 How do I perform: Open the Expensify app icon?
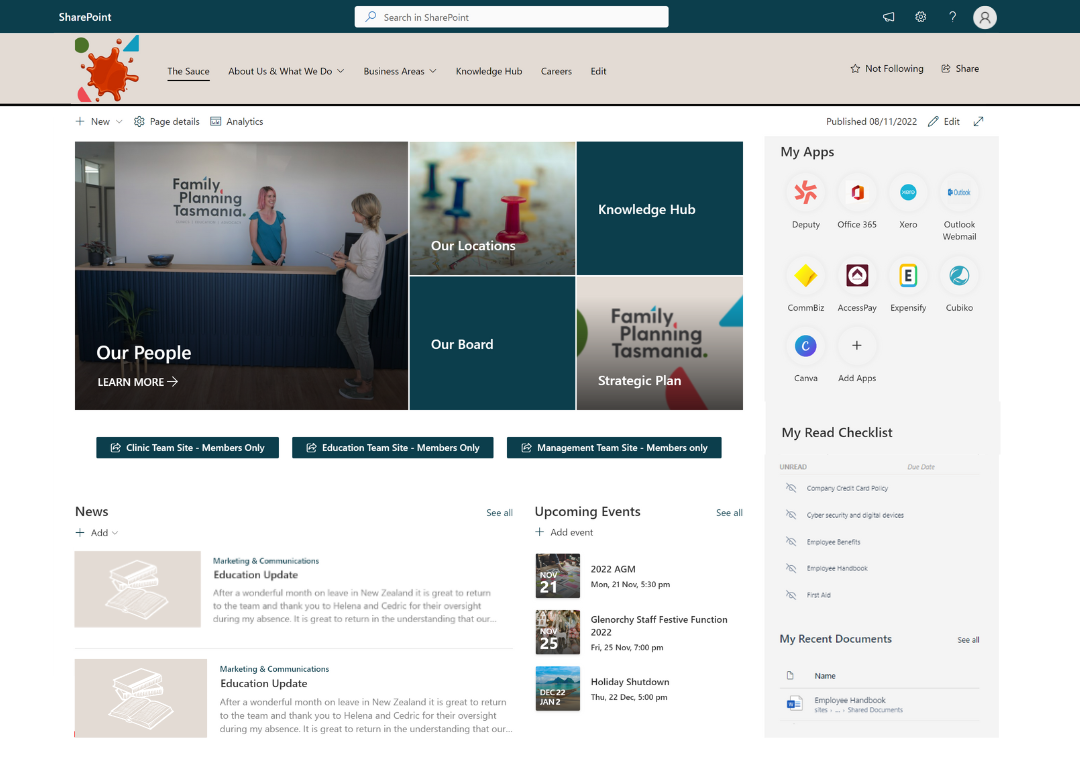(x=908, y=276)
